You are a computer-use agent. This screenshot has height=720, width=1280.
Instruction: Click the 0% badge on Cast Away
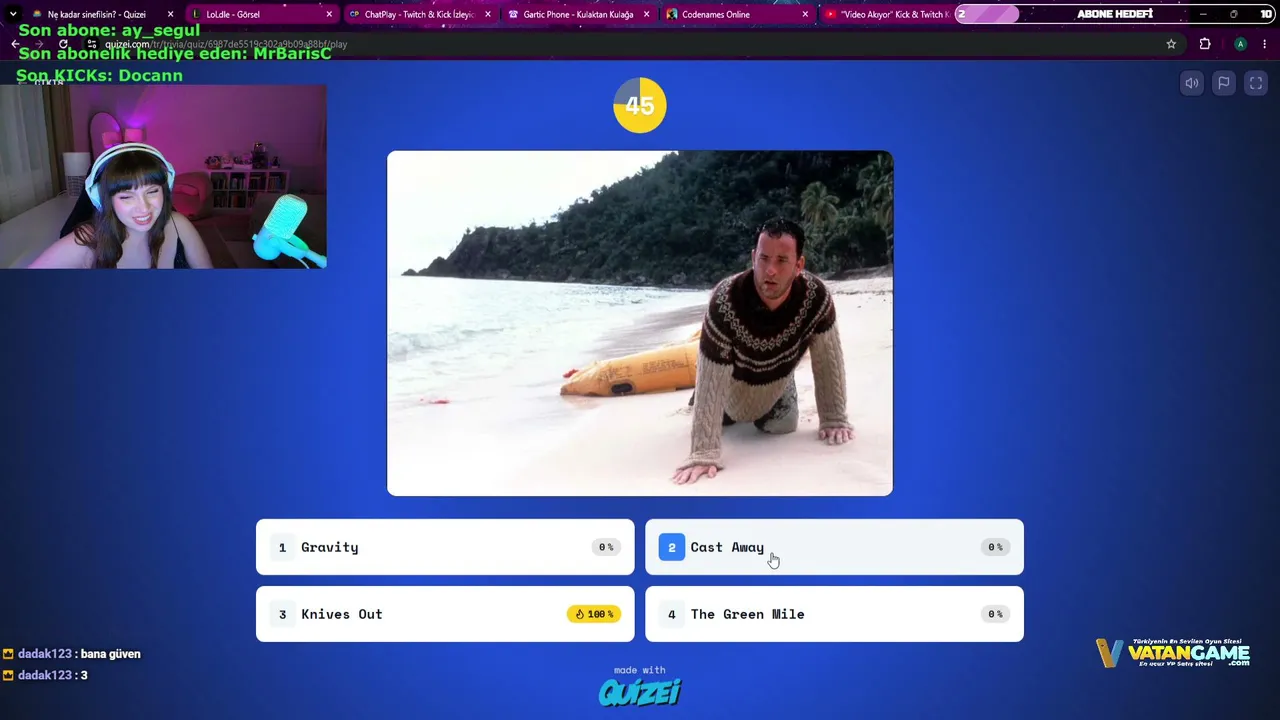[x=995, y=547]
